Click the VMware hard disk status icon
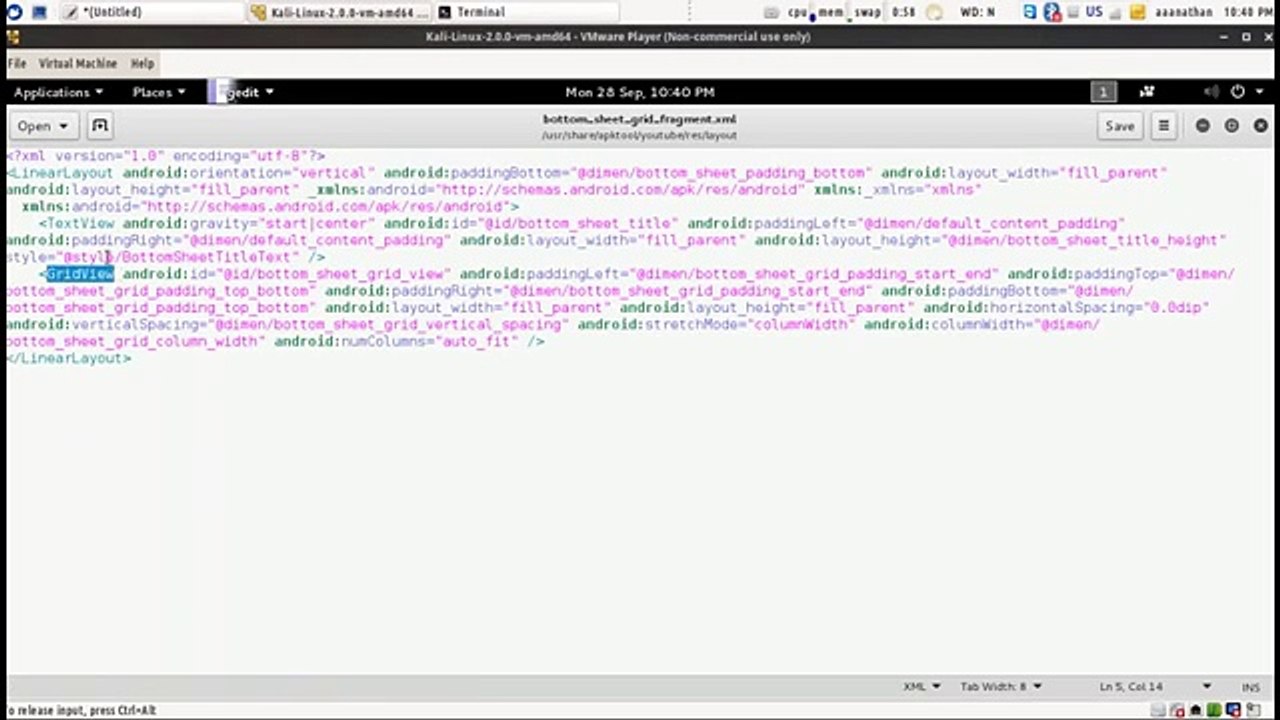 [1157, 711]
